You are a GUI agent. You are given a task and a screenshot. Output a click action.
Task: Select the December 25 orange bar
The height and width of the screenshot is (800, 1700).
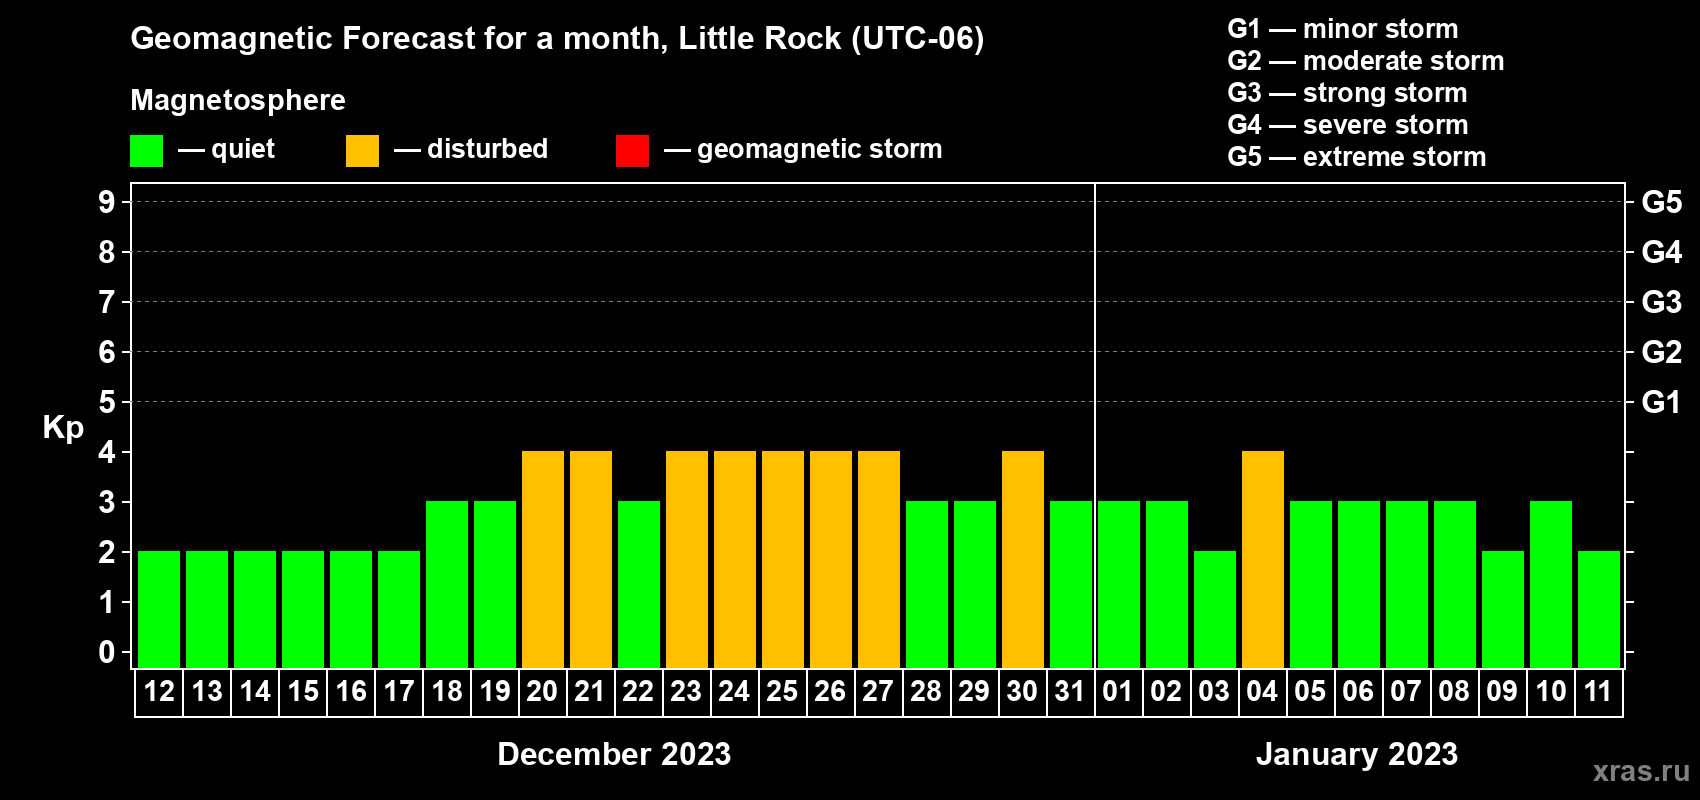783,559
